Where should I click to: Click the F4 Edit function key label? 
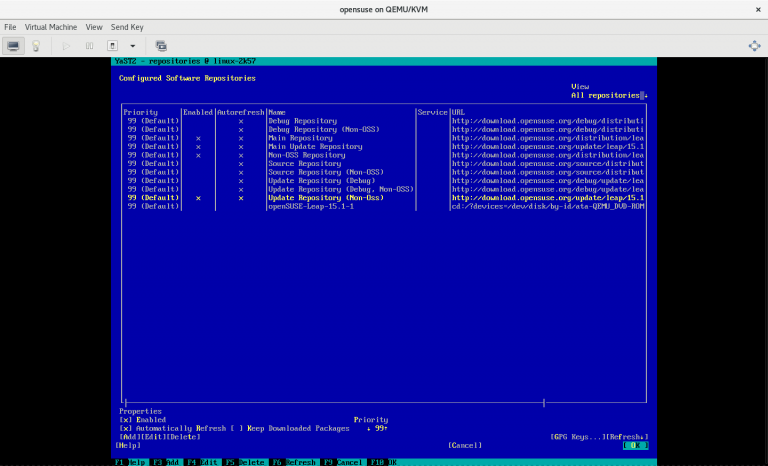tap(201, 462)
